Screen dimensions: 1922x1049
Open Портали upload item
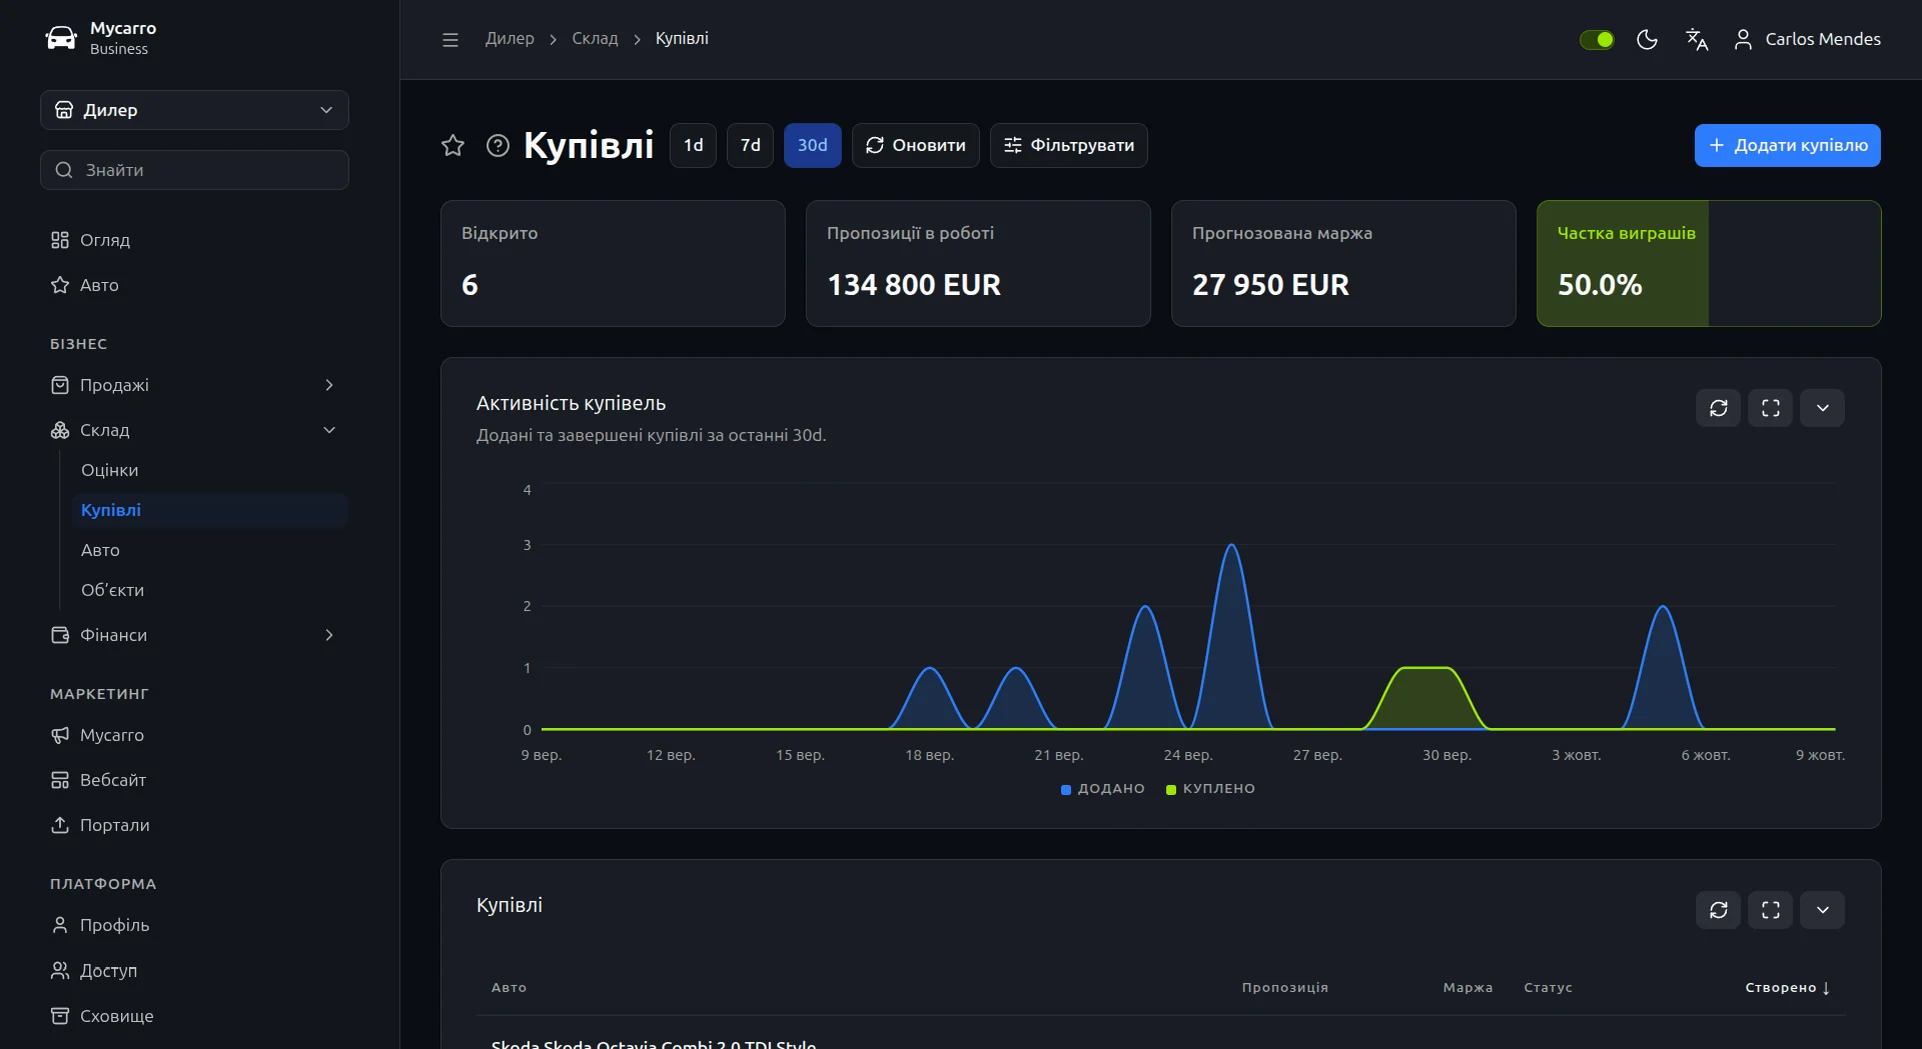[194, 825]
